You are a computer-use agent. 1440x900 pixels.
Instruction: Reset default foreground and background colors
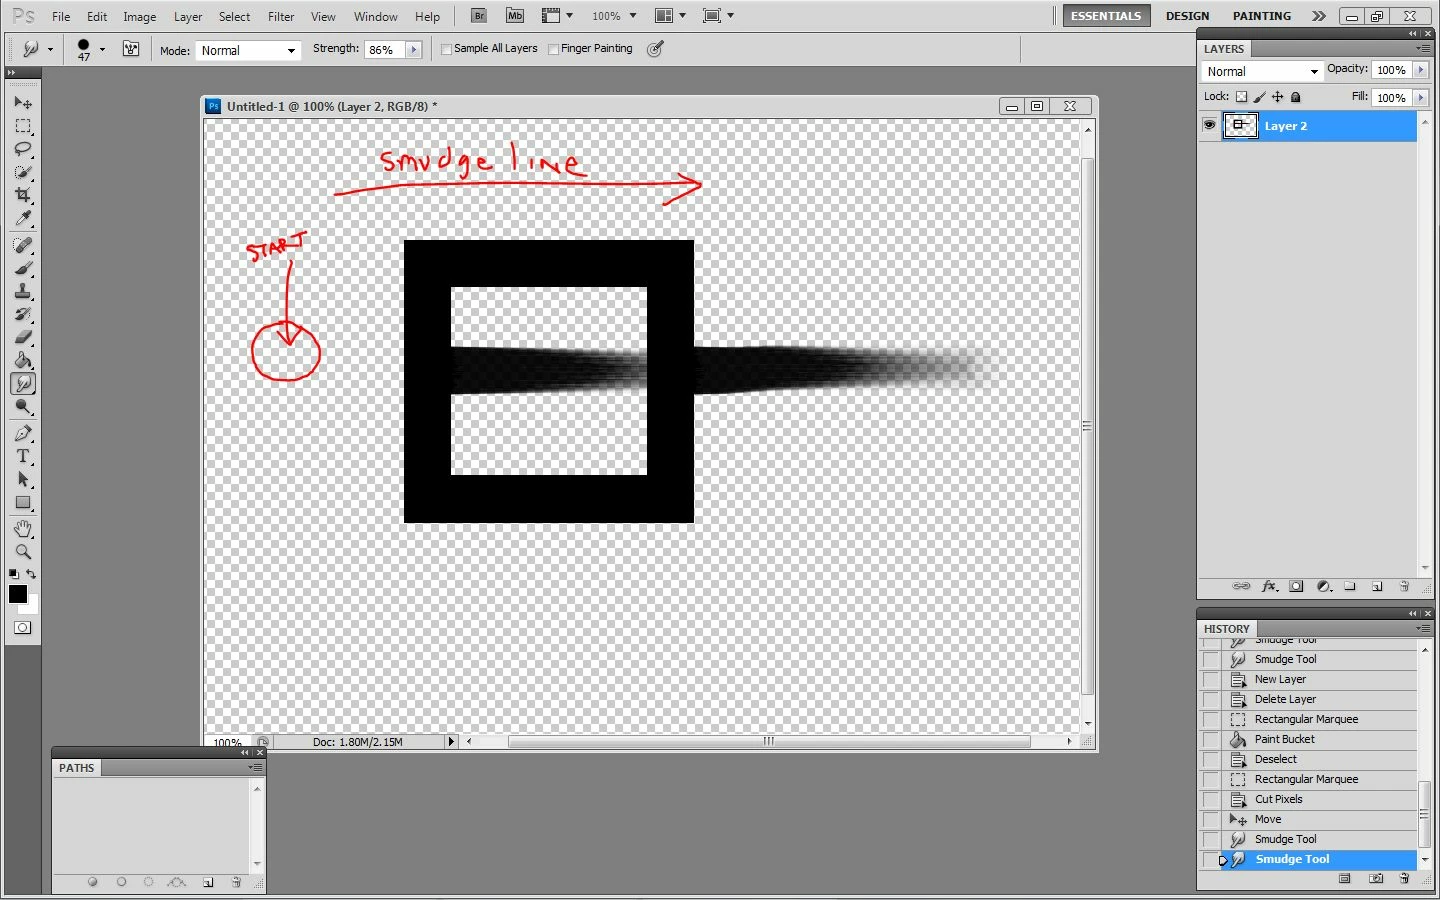13,574
